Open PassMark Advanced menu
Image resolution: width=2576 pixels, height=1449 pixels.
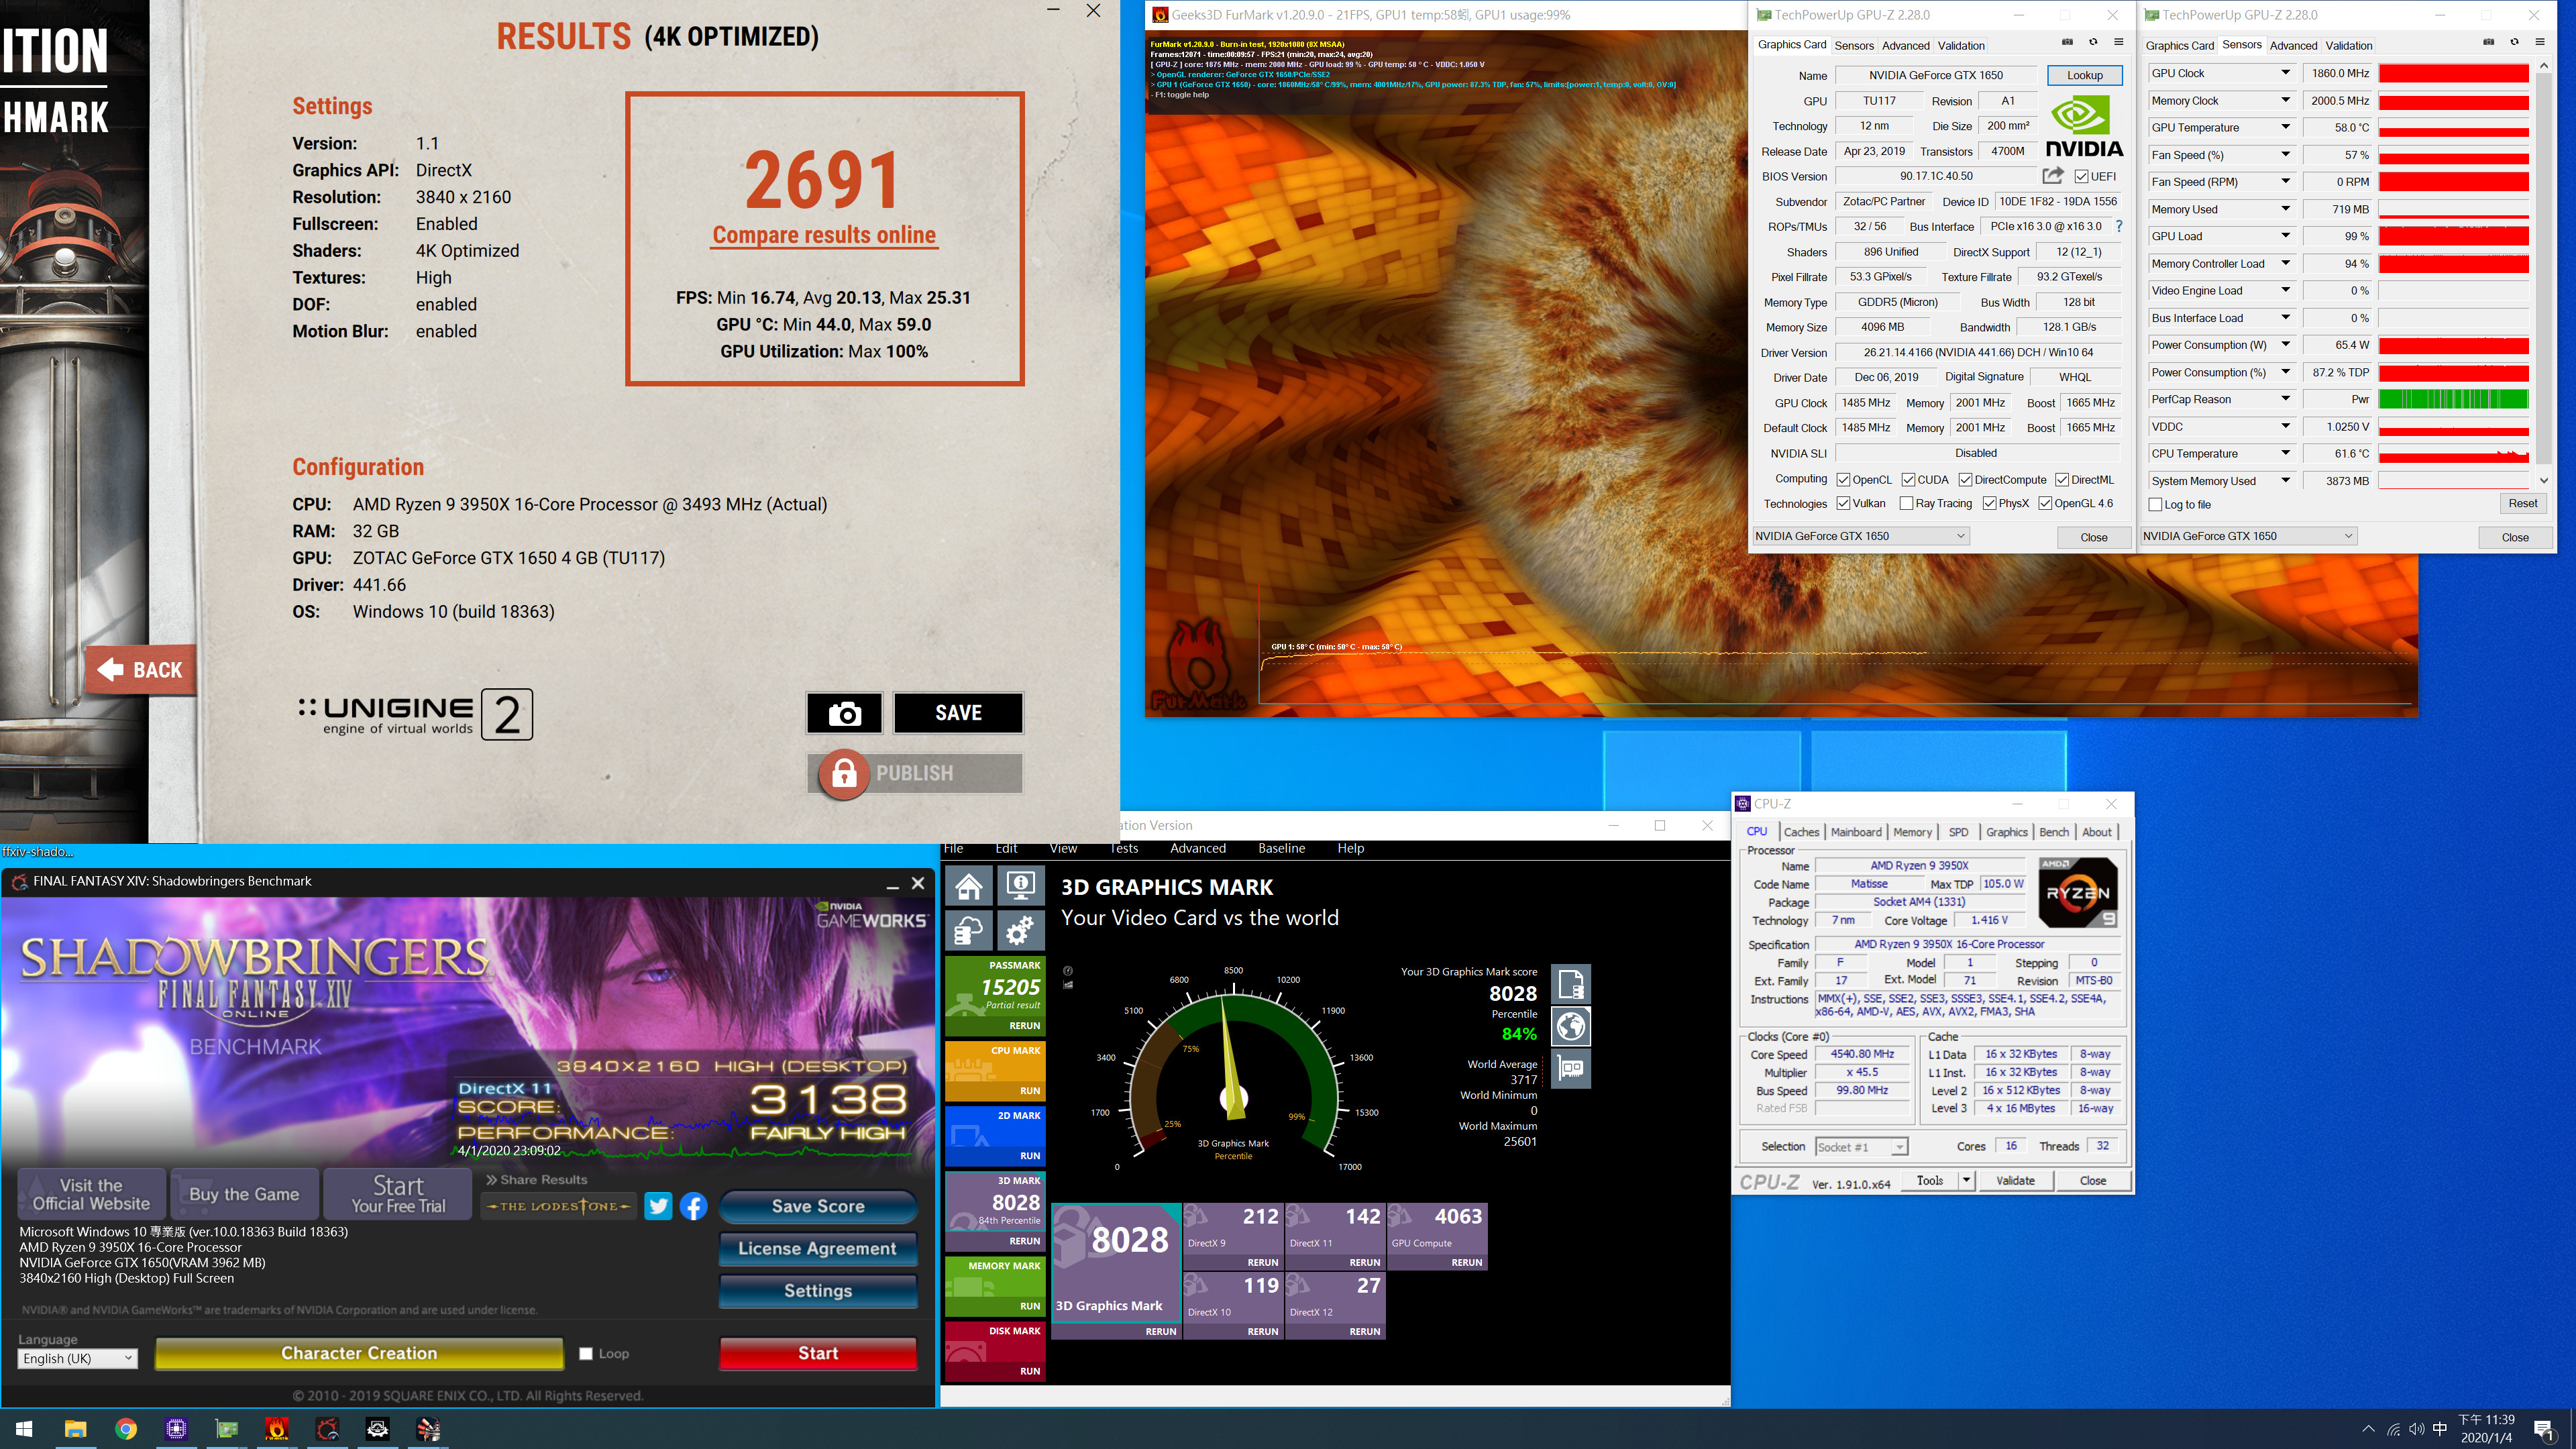[x=1197, y=848]
